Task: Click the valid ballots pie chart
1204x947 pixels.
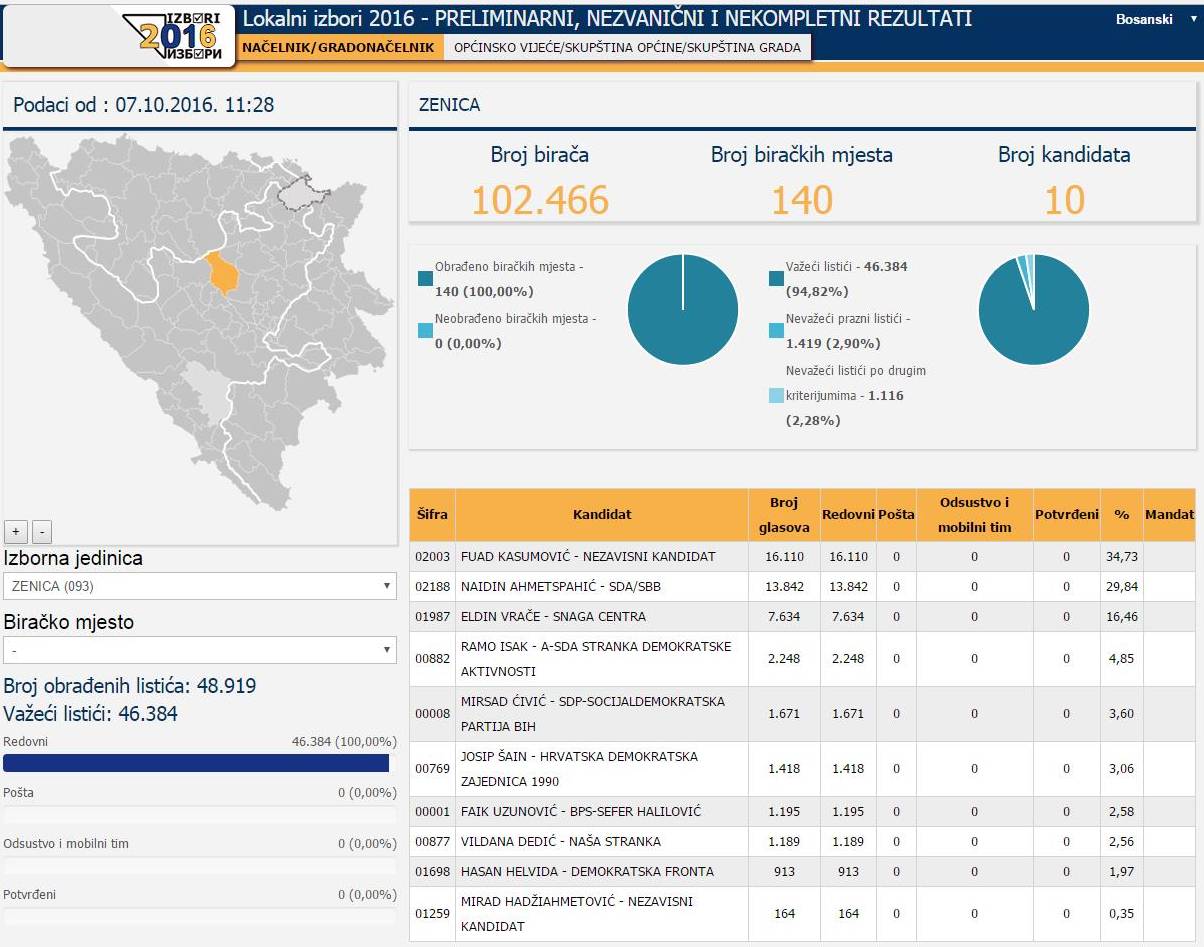Action: tap(1033, 310)
